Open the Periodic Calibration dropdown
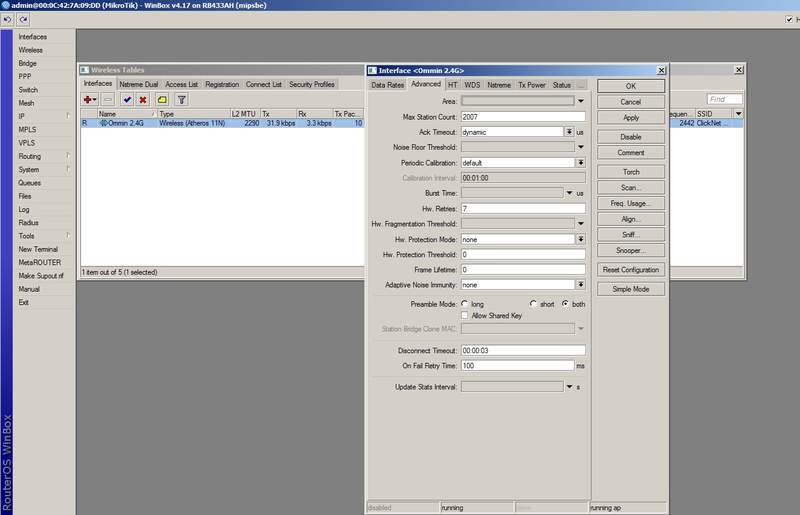The height and width of the screenshot is (515, 800). click(581, 162)
